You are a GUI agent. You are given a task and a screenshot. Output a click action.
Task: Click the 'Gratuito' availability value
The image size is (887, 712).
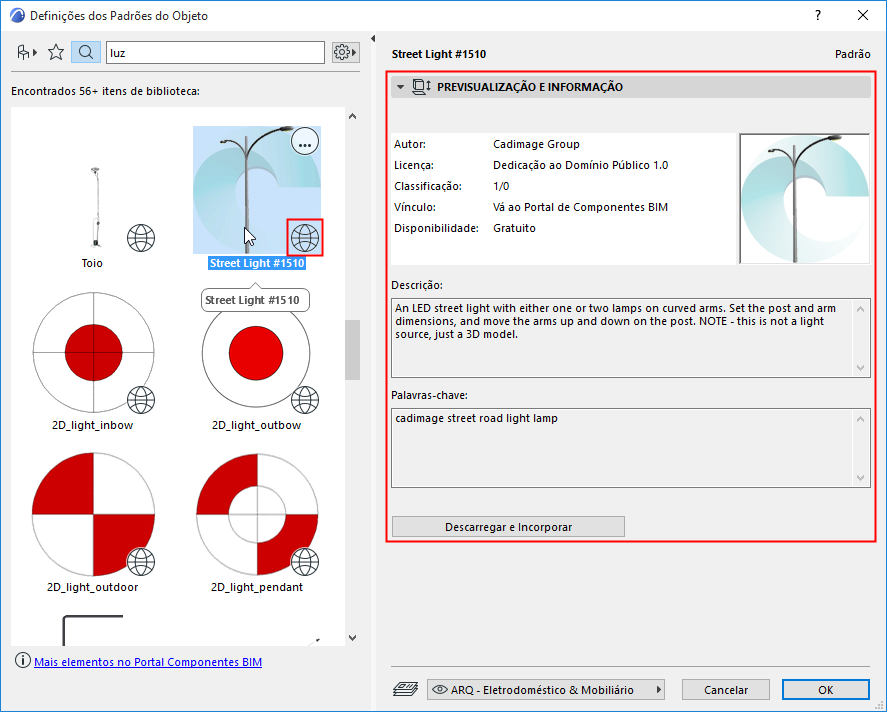point(514,228)
